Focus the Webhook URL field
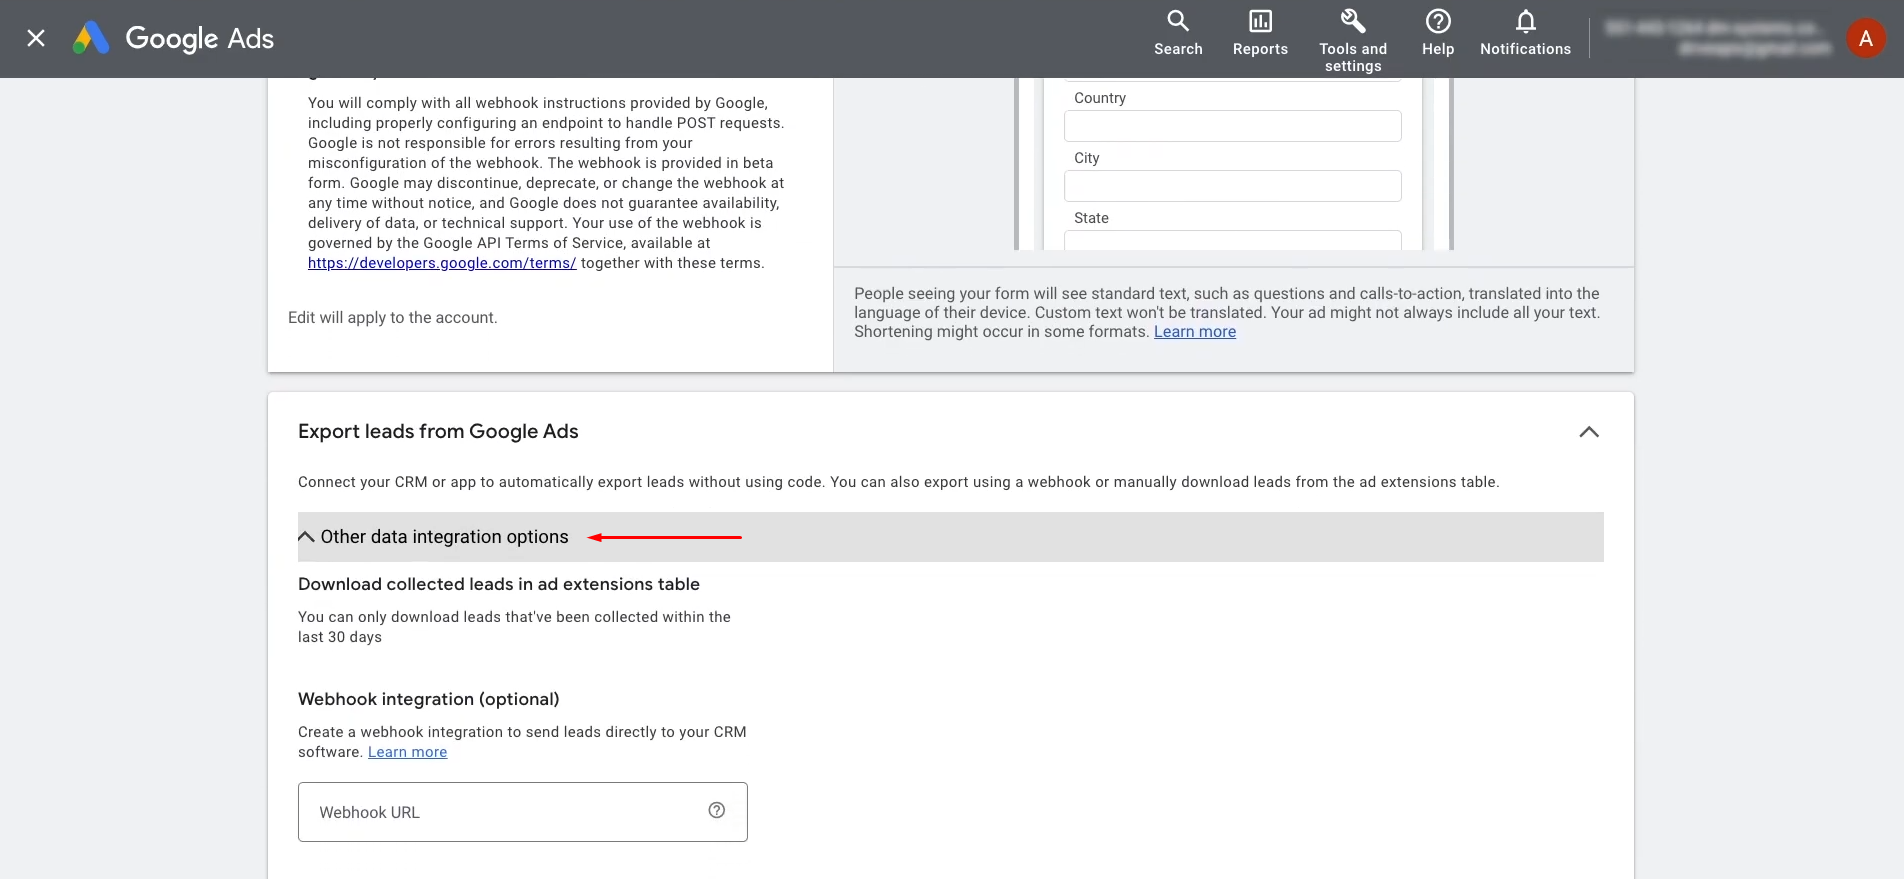 (522, 812)
